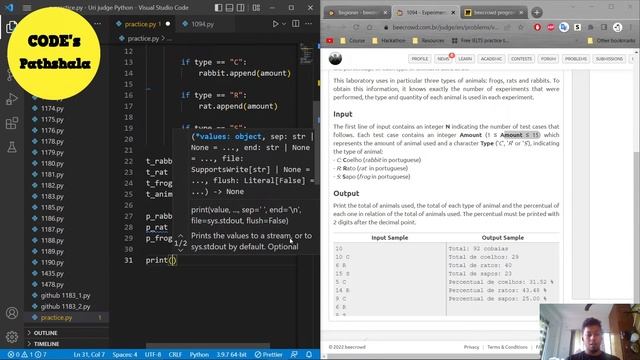Open Other bookmarks folder
Viewport: 640px width, 360px height.
point(611,40)
